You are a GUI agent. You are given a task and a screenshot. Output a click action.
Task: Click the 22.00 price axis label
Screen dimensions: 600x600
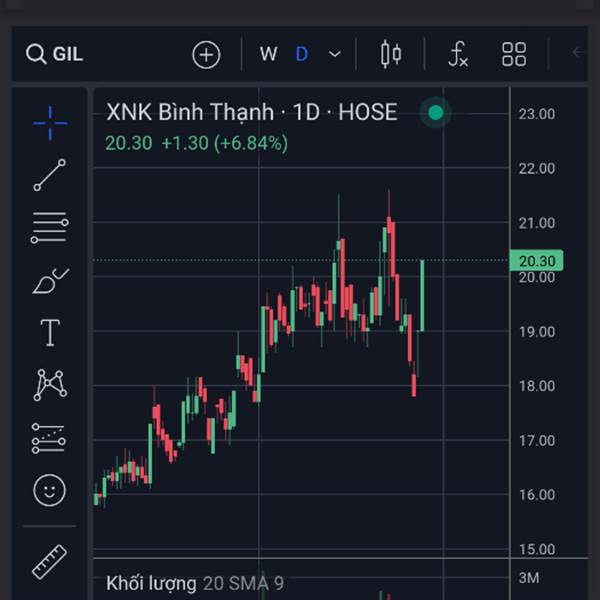coord(537,169)
